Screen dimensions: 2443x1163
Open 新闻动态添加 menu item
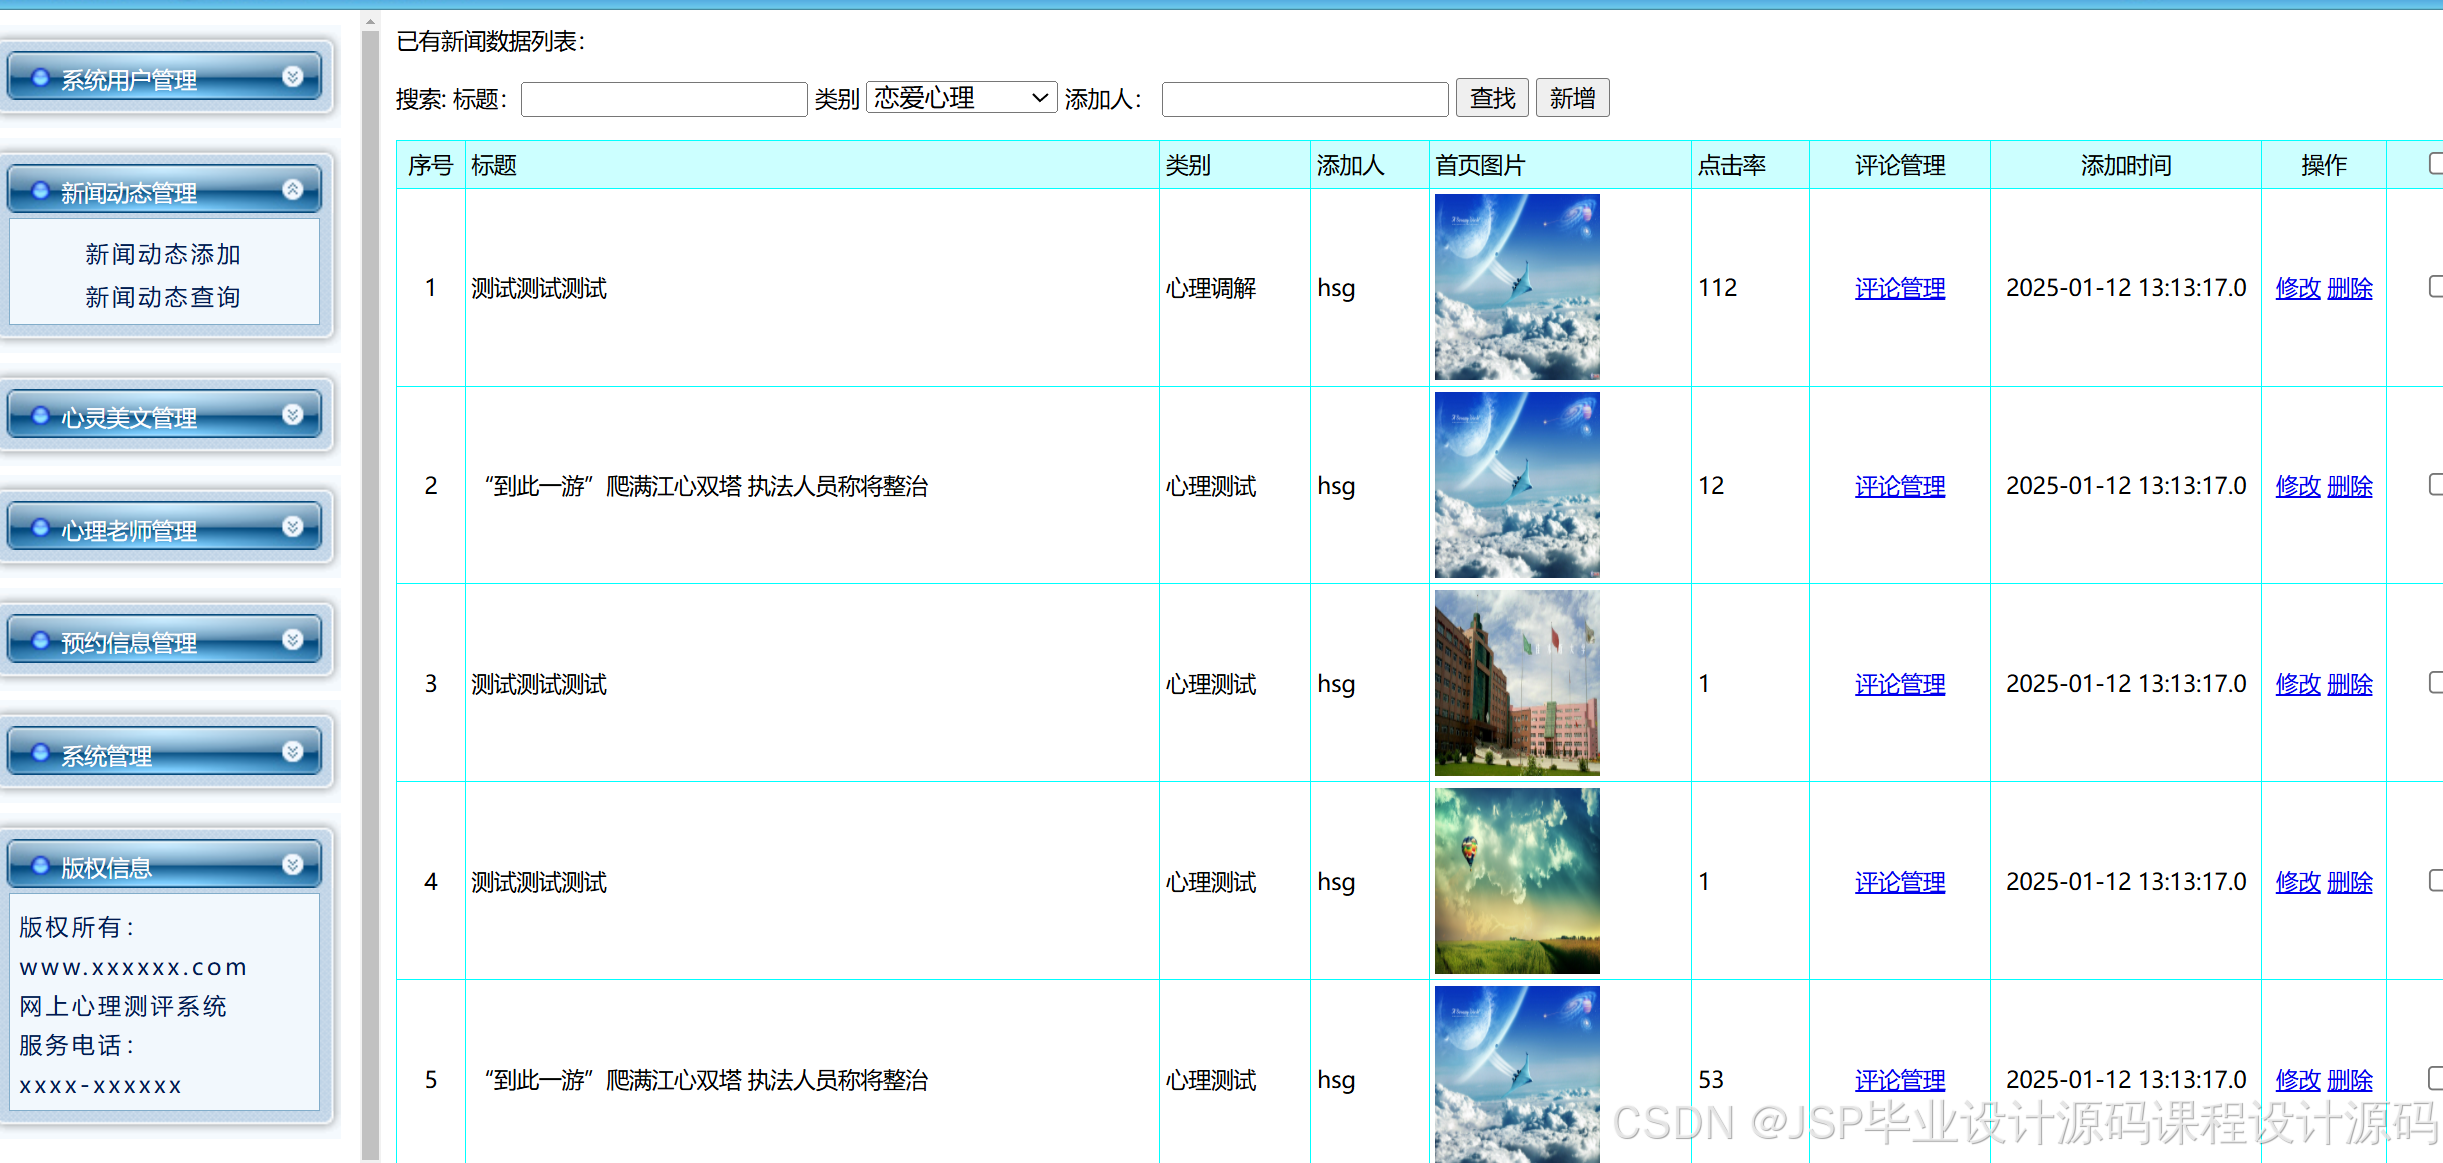(x=163, y=254)
